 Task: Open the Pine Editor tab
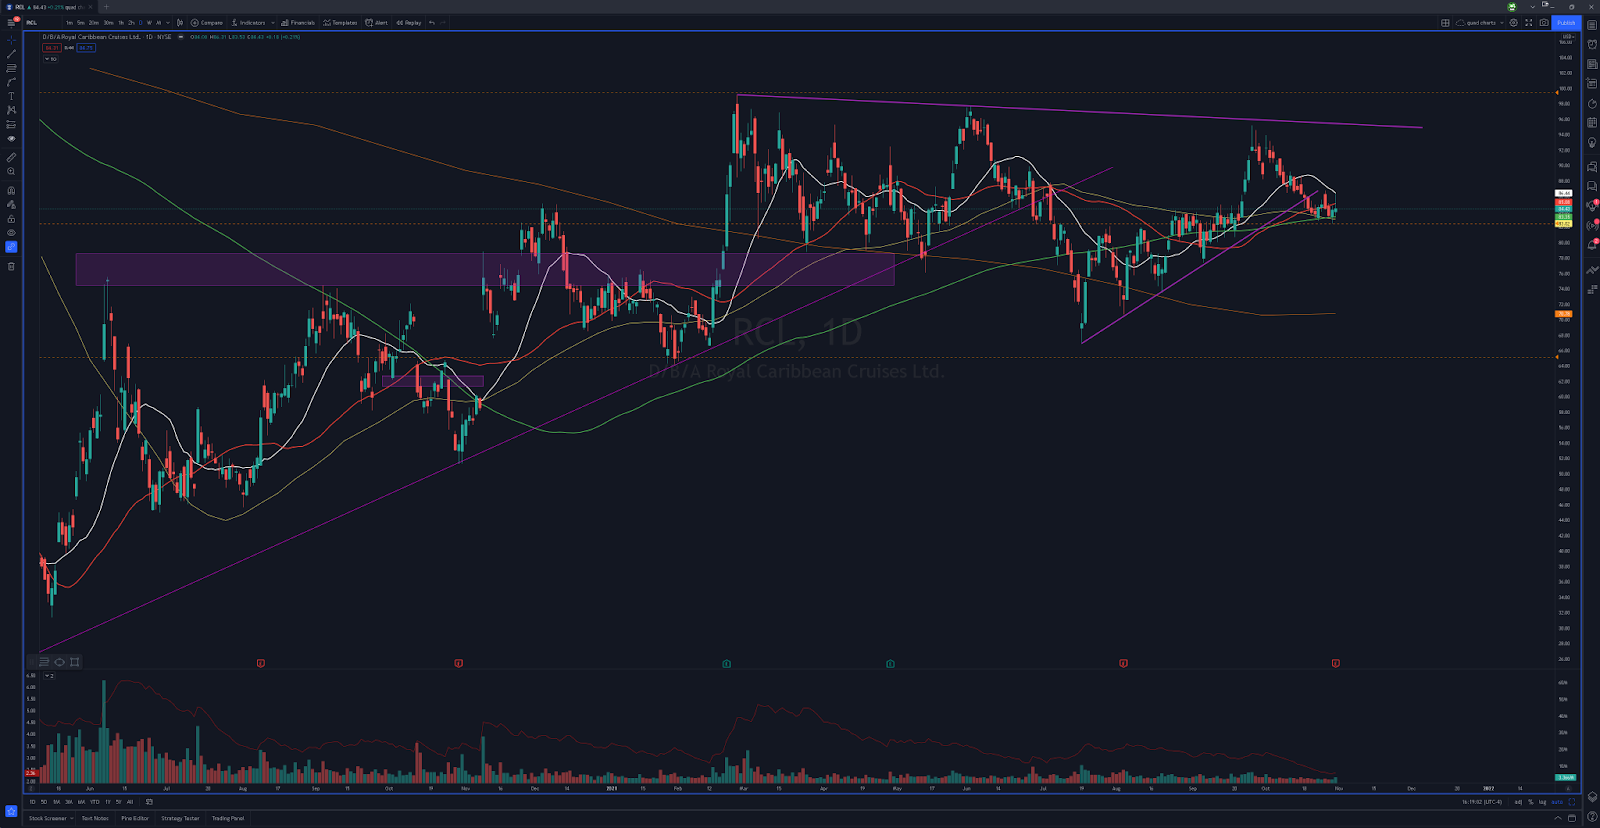135,818
